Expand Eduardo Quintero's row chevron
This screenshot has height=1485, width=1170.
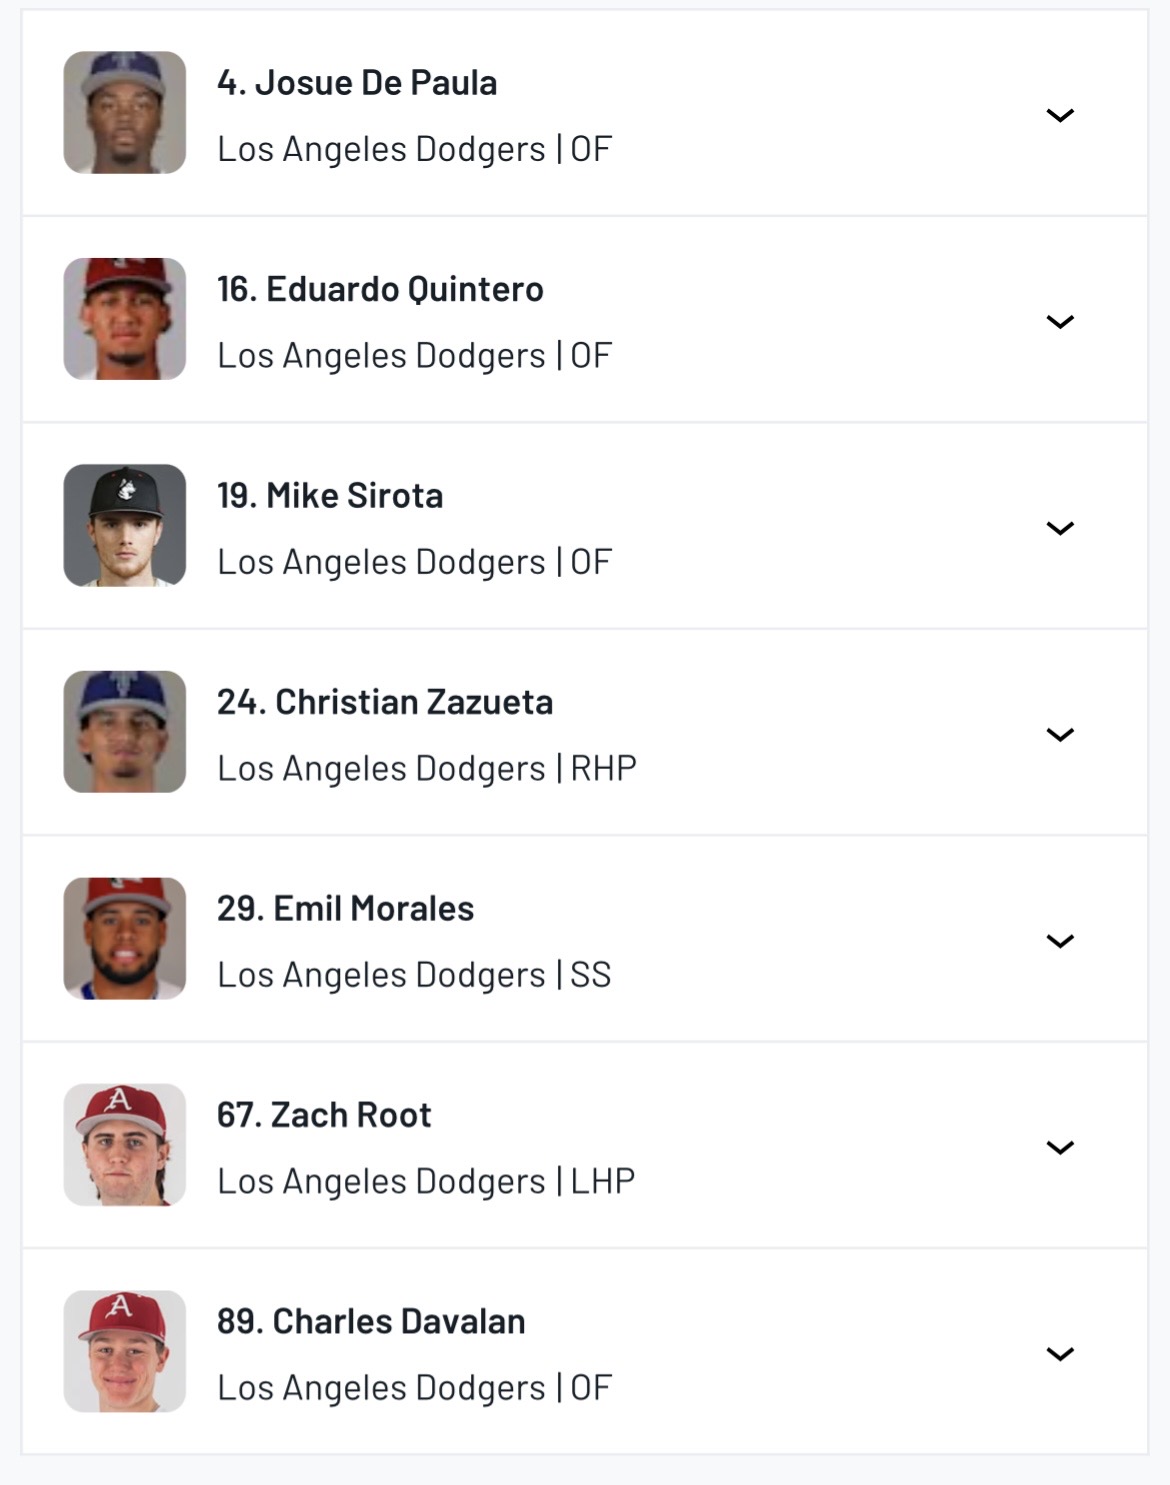click(1059, 321)
